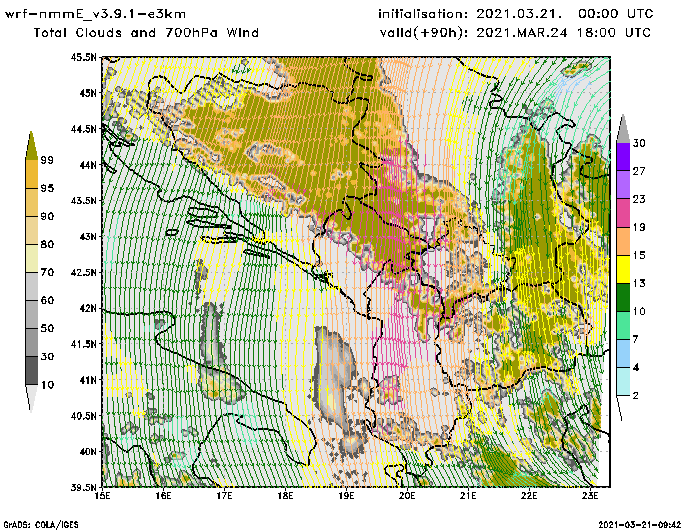Click the '43.5N' latitude label
The height and width of the screenshot is (530, 700).
point(83,200)
